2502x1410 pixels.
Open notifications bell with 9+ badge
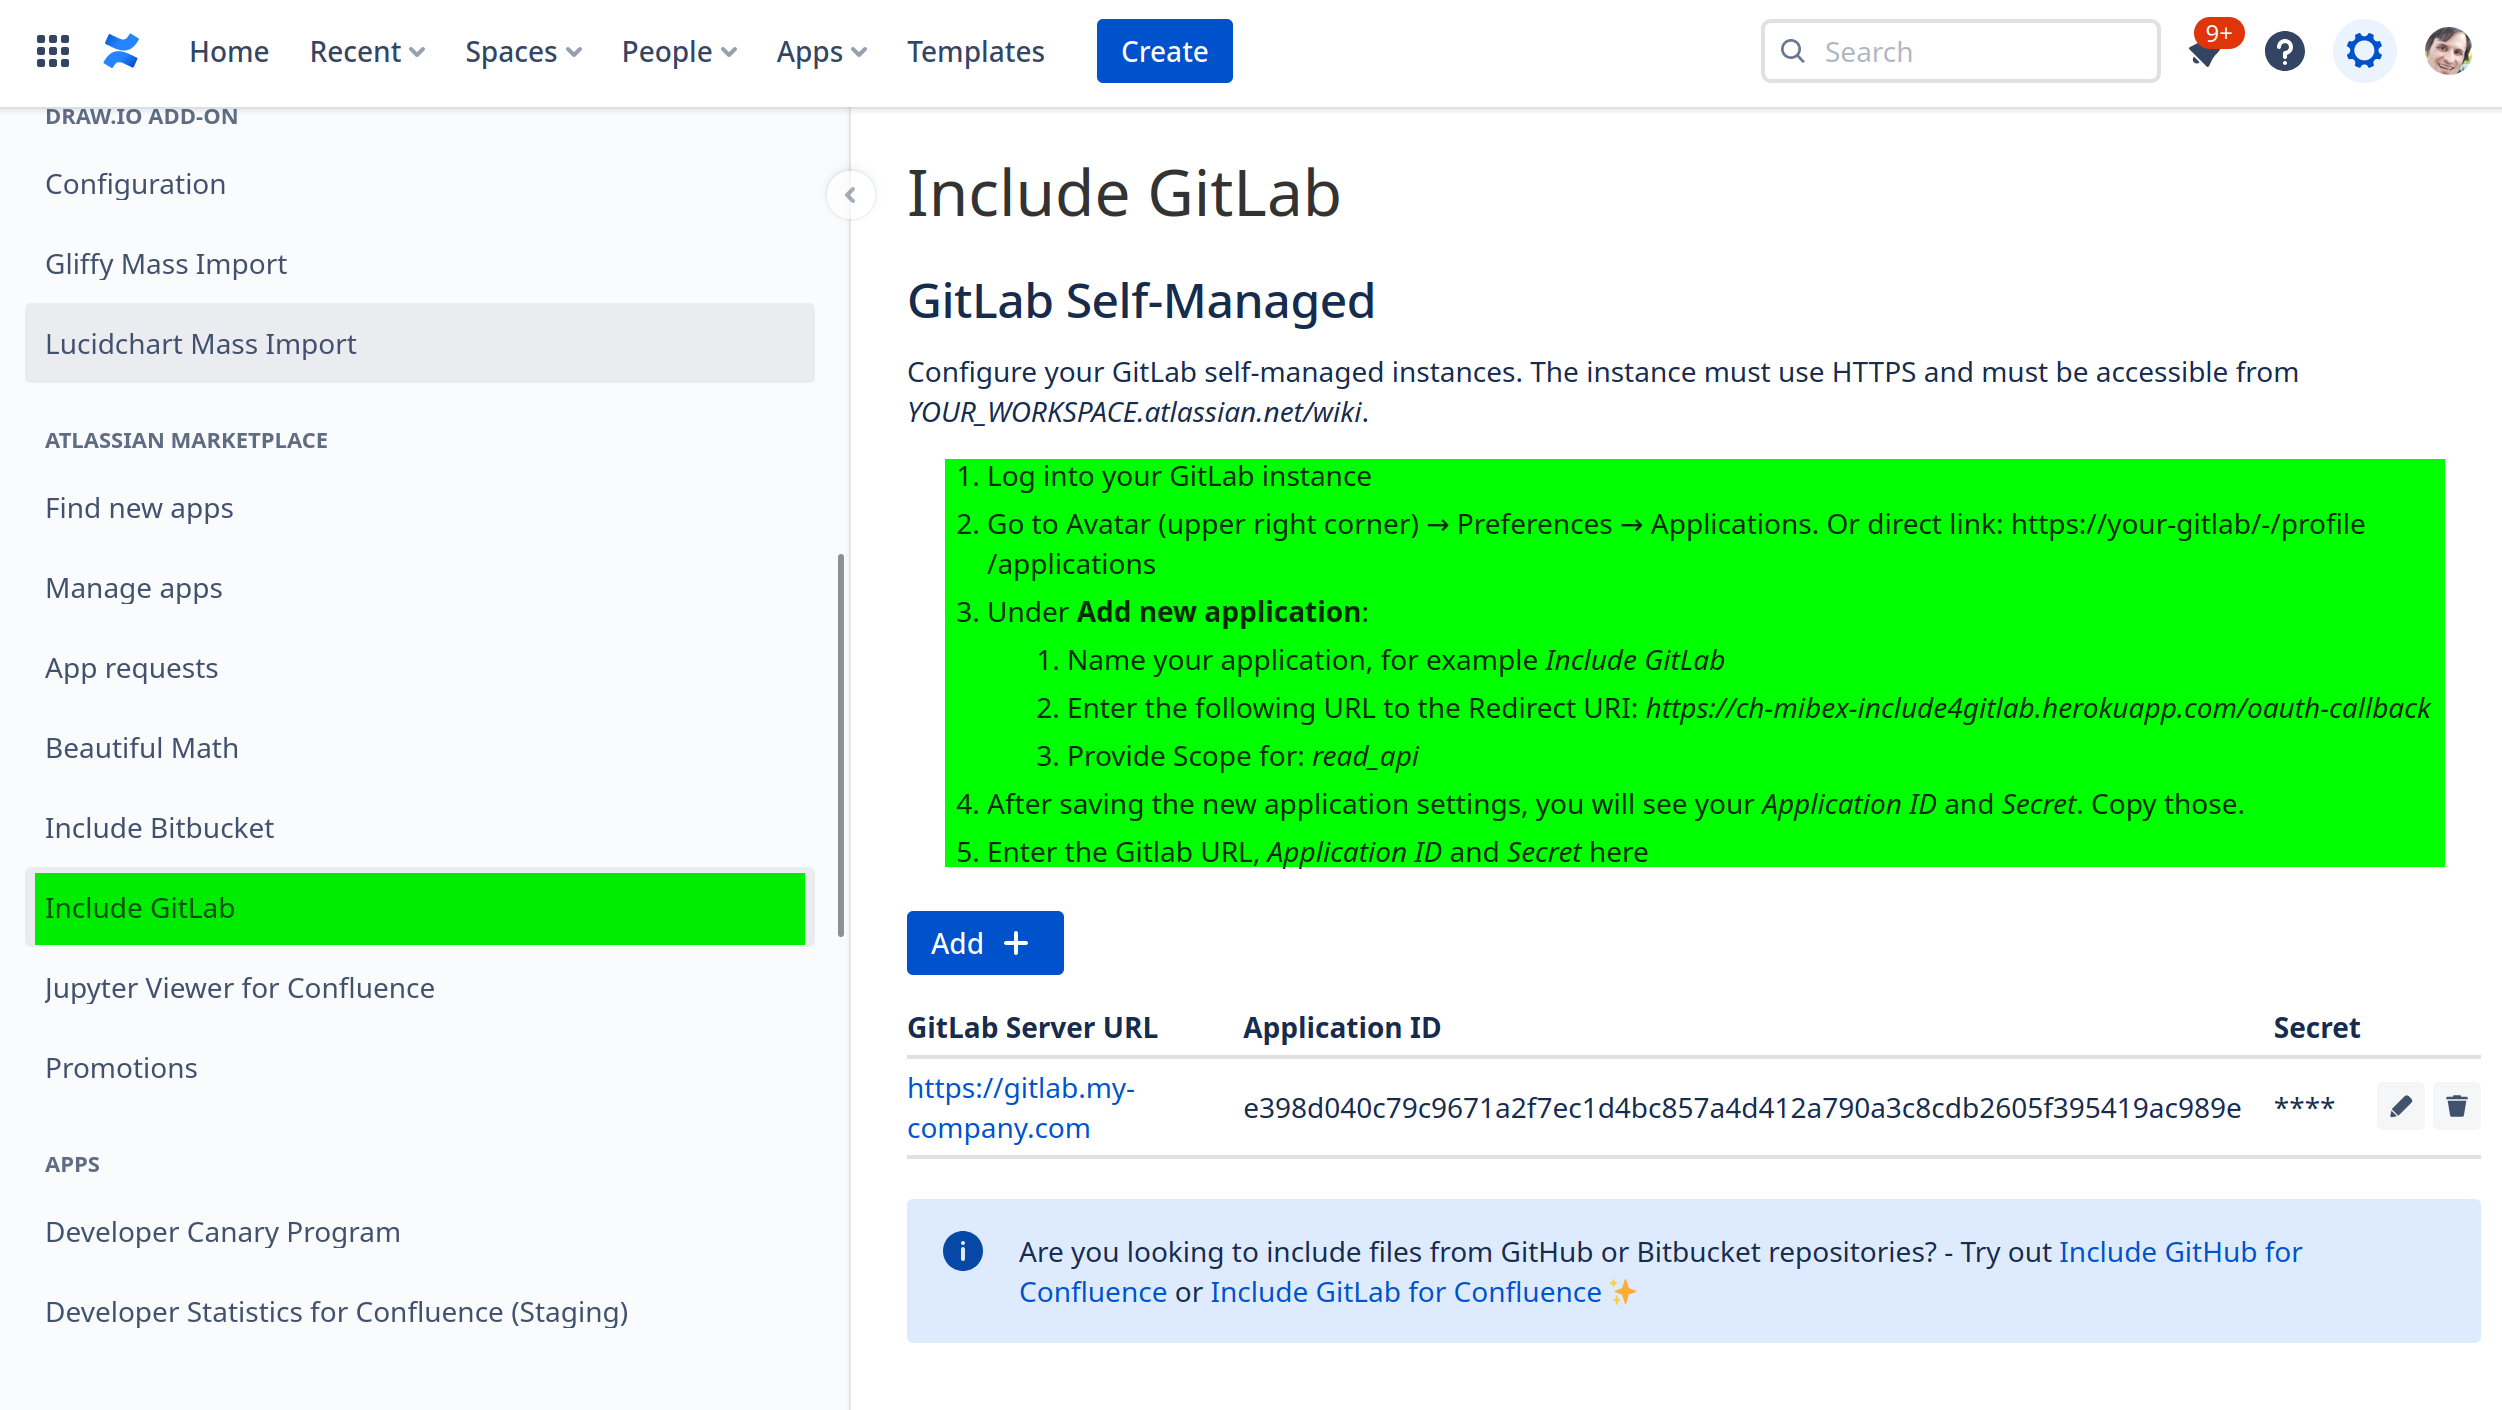click(2204, 51)
